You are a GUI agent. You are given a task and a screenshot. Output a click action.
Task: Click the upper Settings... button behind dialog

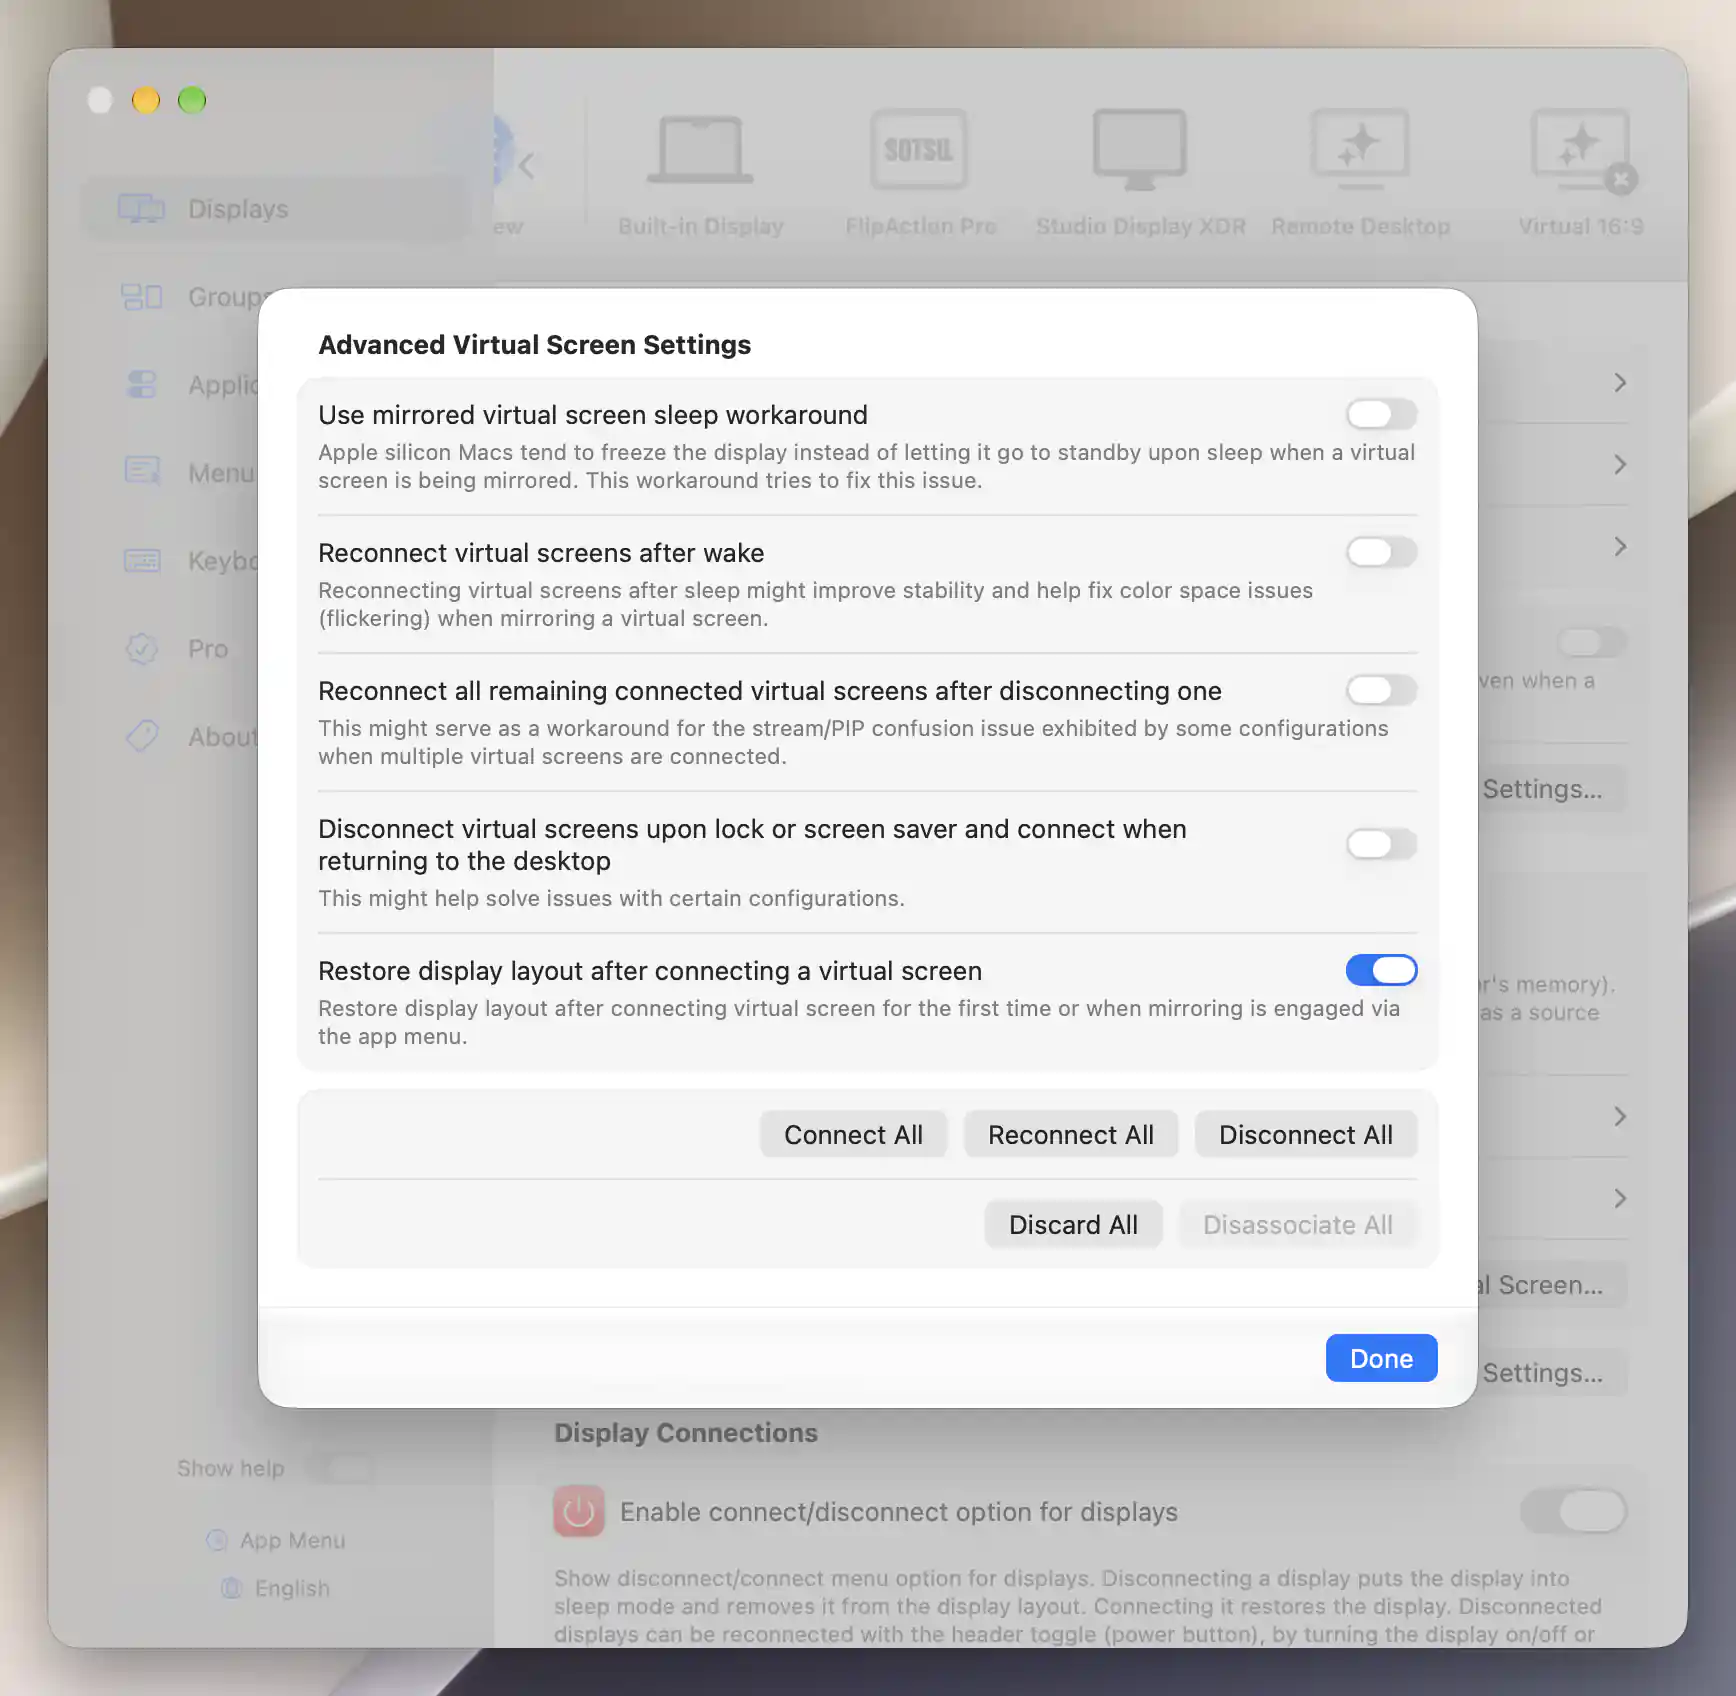tap(1551, 789)
